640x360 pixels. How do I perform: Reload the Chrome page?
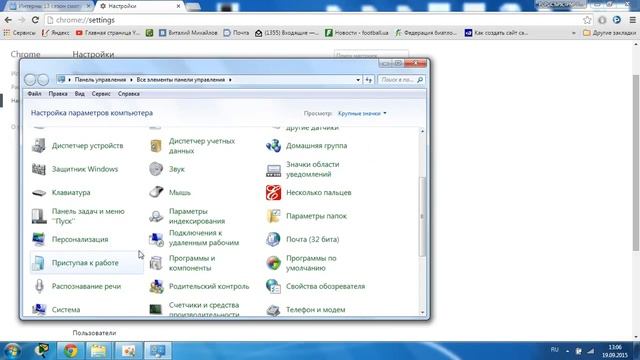[x=35, y=20]
